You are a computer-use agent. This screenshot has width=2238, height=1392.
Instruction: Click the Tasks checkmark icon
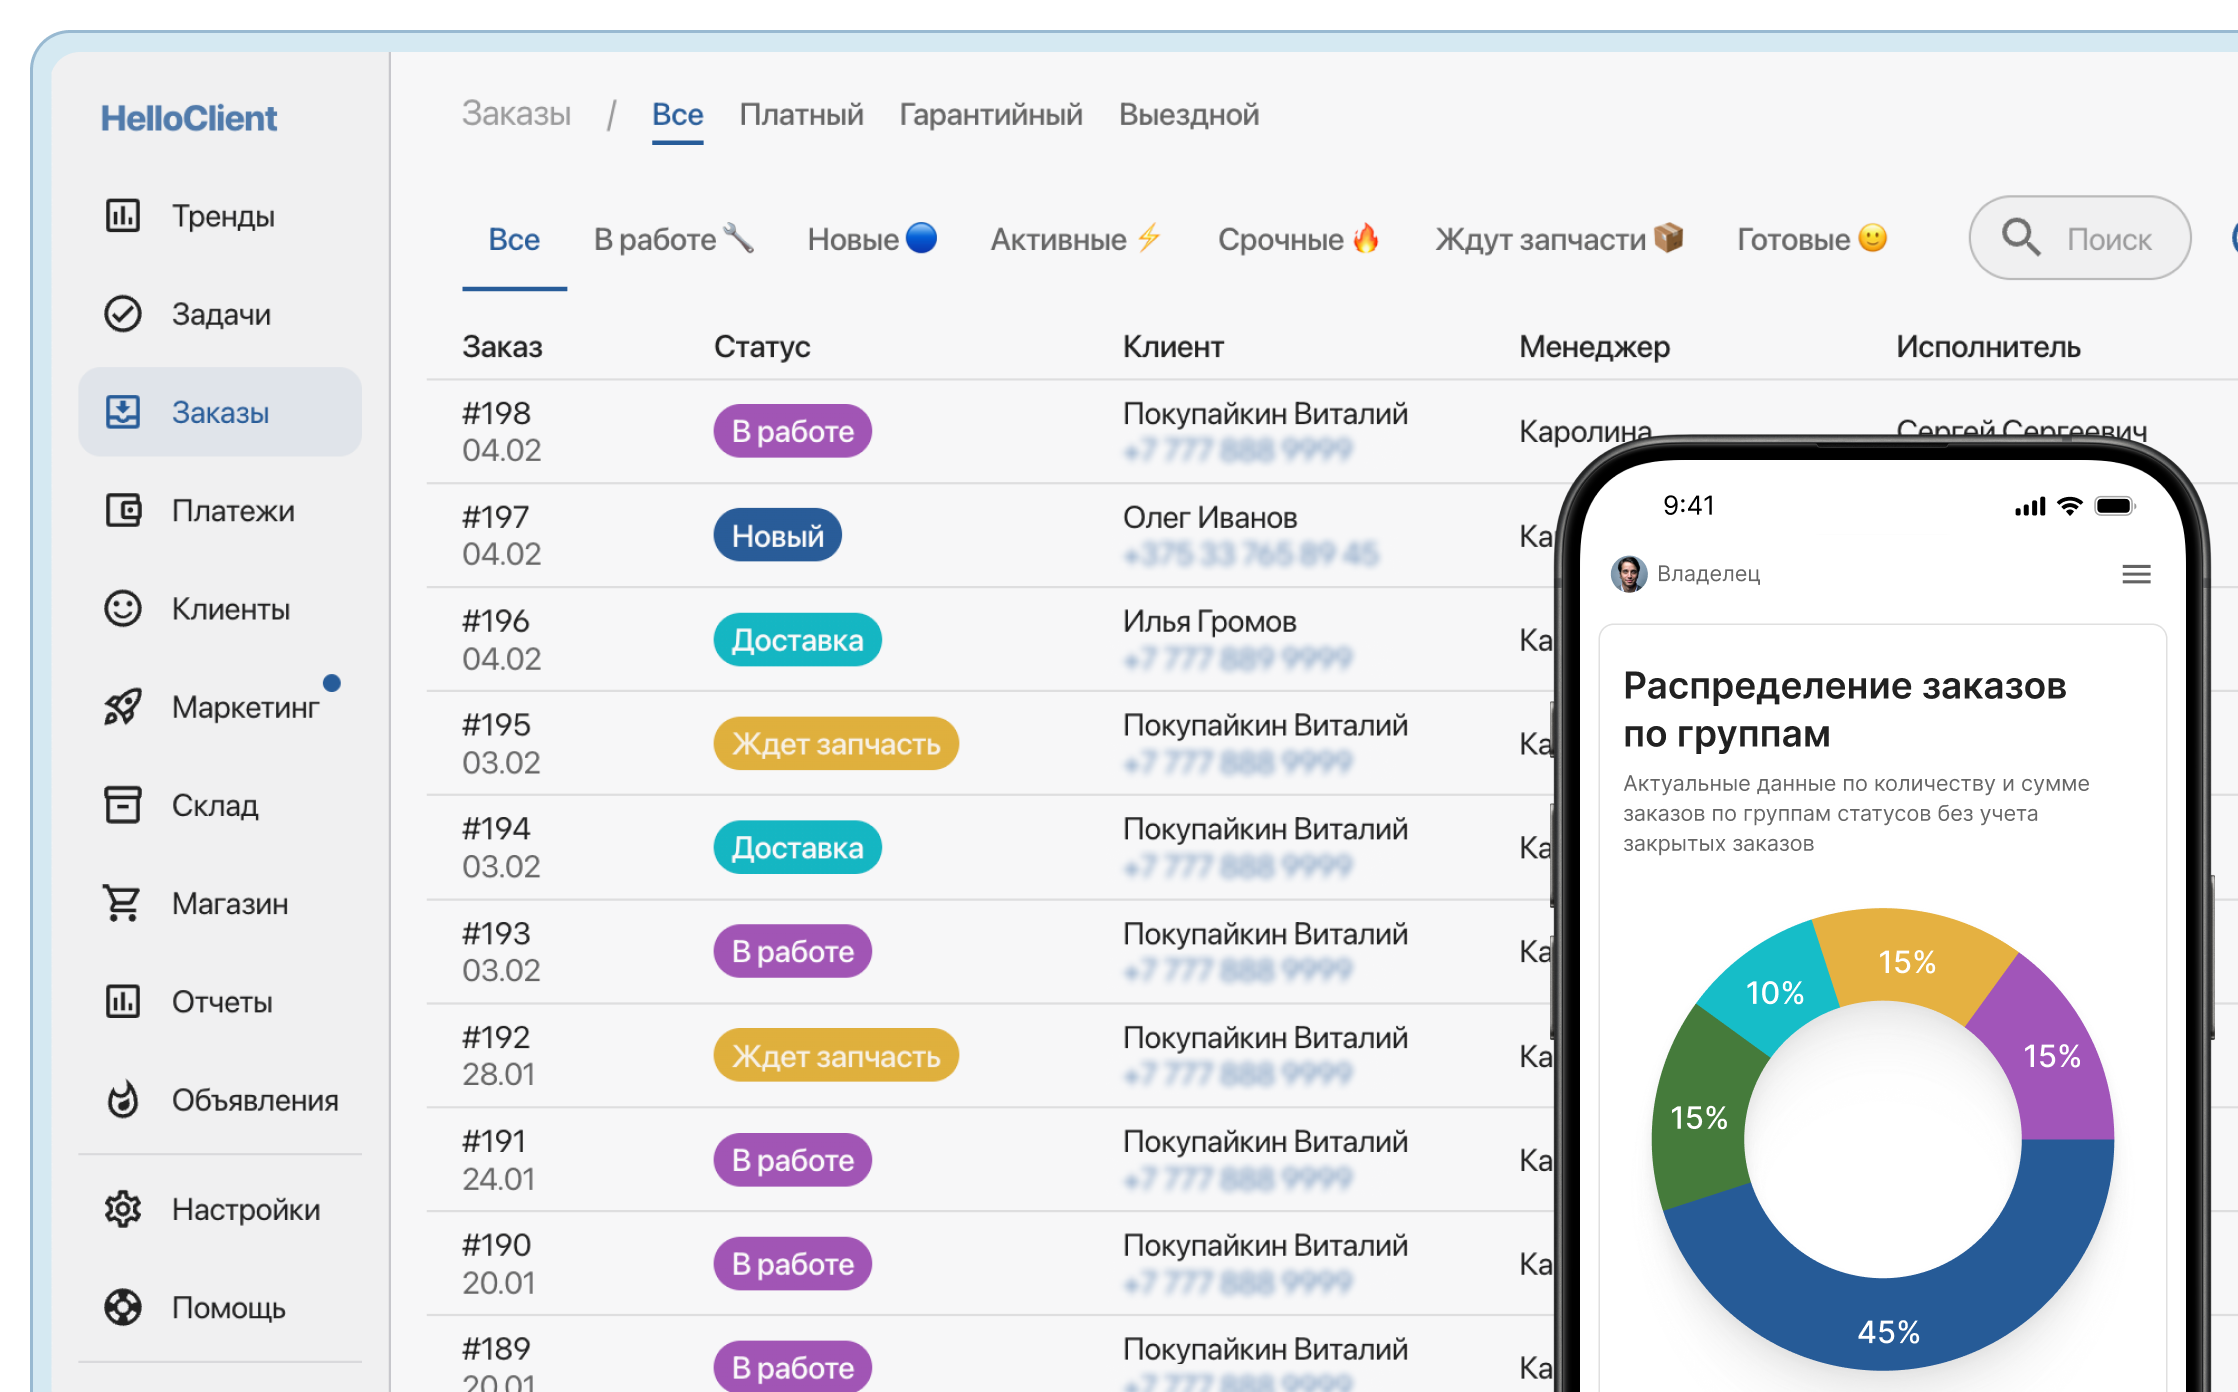coord(123,313)
